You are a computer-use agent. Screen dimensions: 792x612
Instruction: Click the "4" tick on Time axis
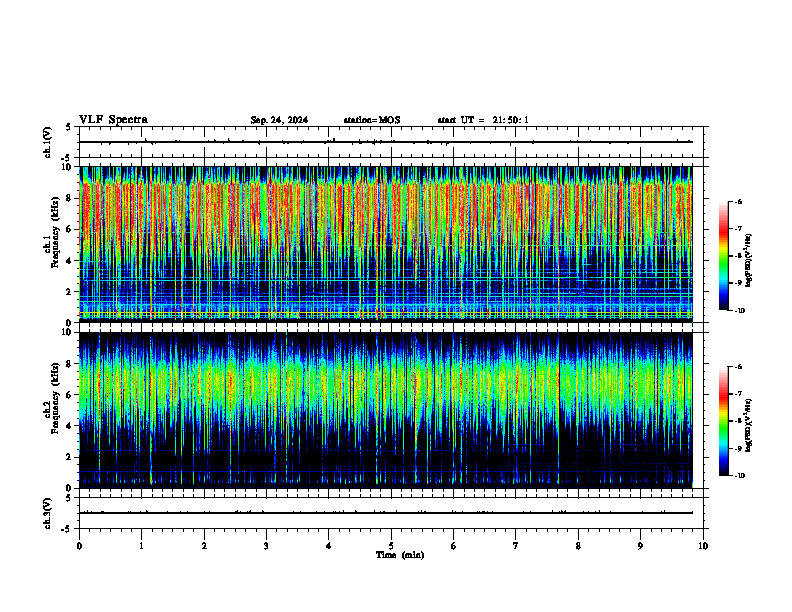coord(329,546)
